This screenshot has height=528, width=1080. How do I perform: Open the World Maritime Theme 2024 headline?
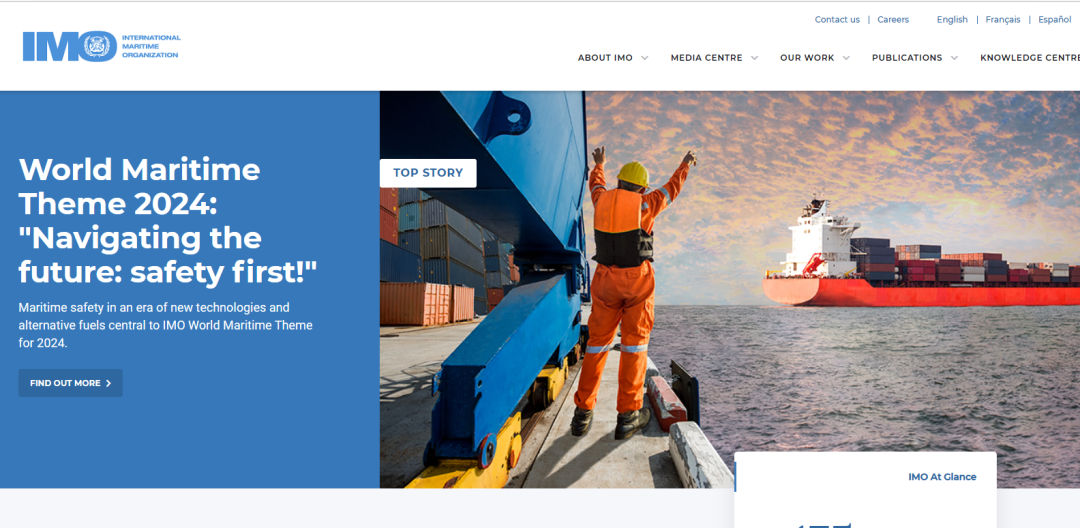pyautogui.click(x=167, y=220)
